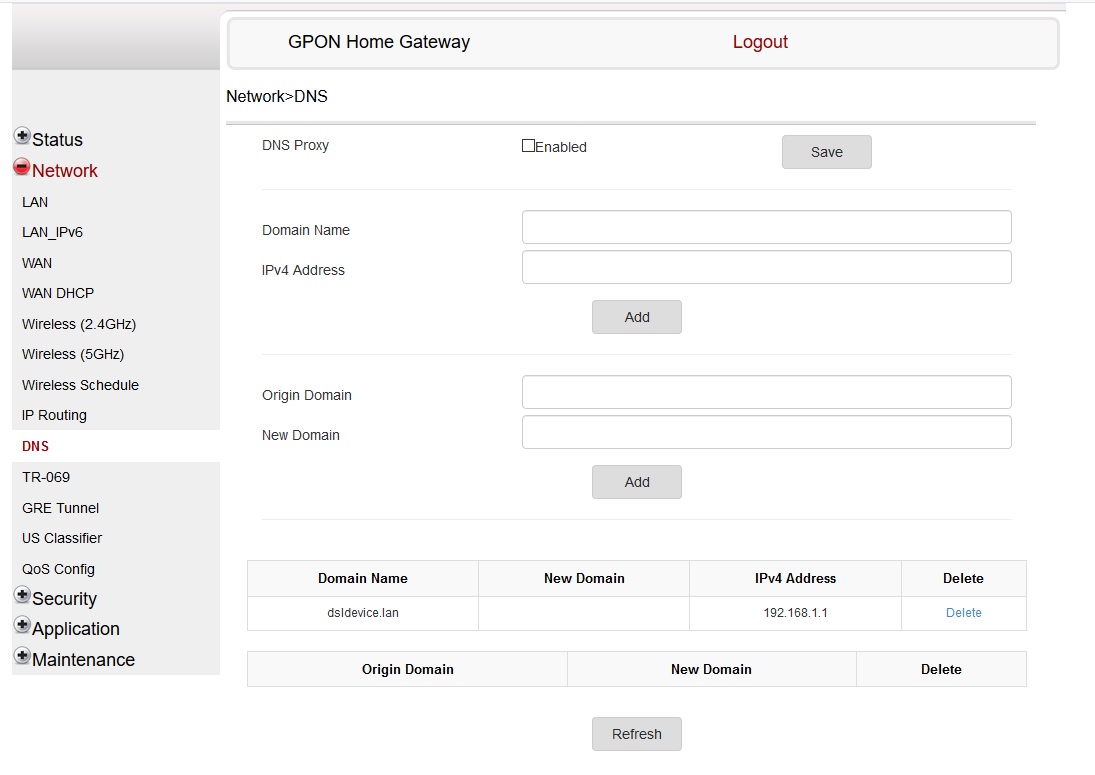The width and height of the screenshot is (1095, 775).
Task: Expand the Maintenance section plus icon
Action: pyautogui.click(x=22, y=656)
